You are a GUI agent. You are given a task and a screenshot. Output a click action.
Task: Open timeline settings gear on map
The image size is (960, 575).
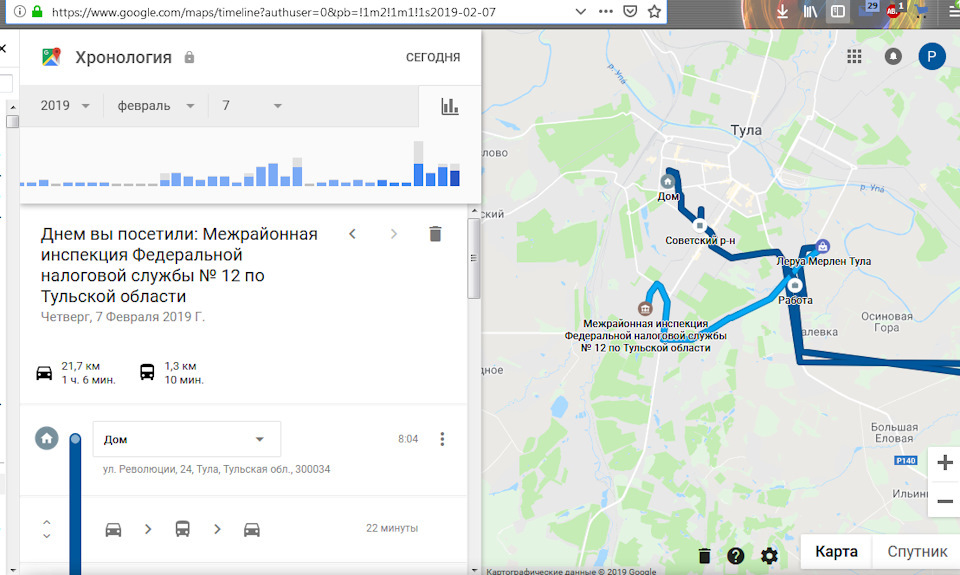(769, 555)
